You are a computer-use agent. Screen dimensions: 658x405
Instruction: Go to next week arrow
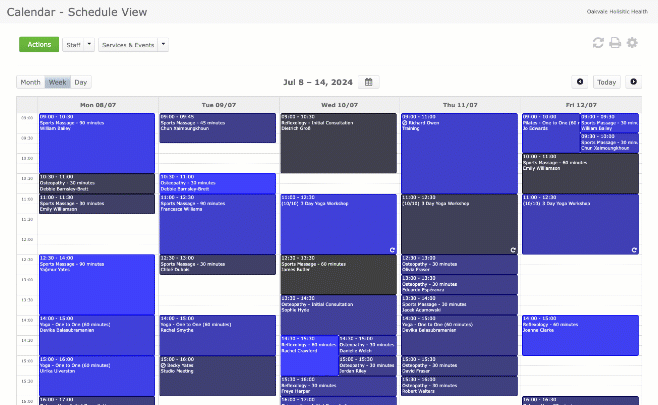(633, 82)
